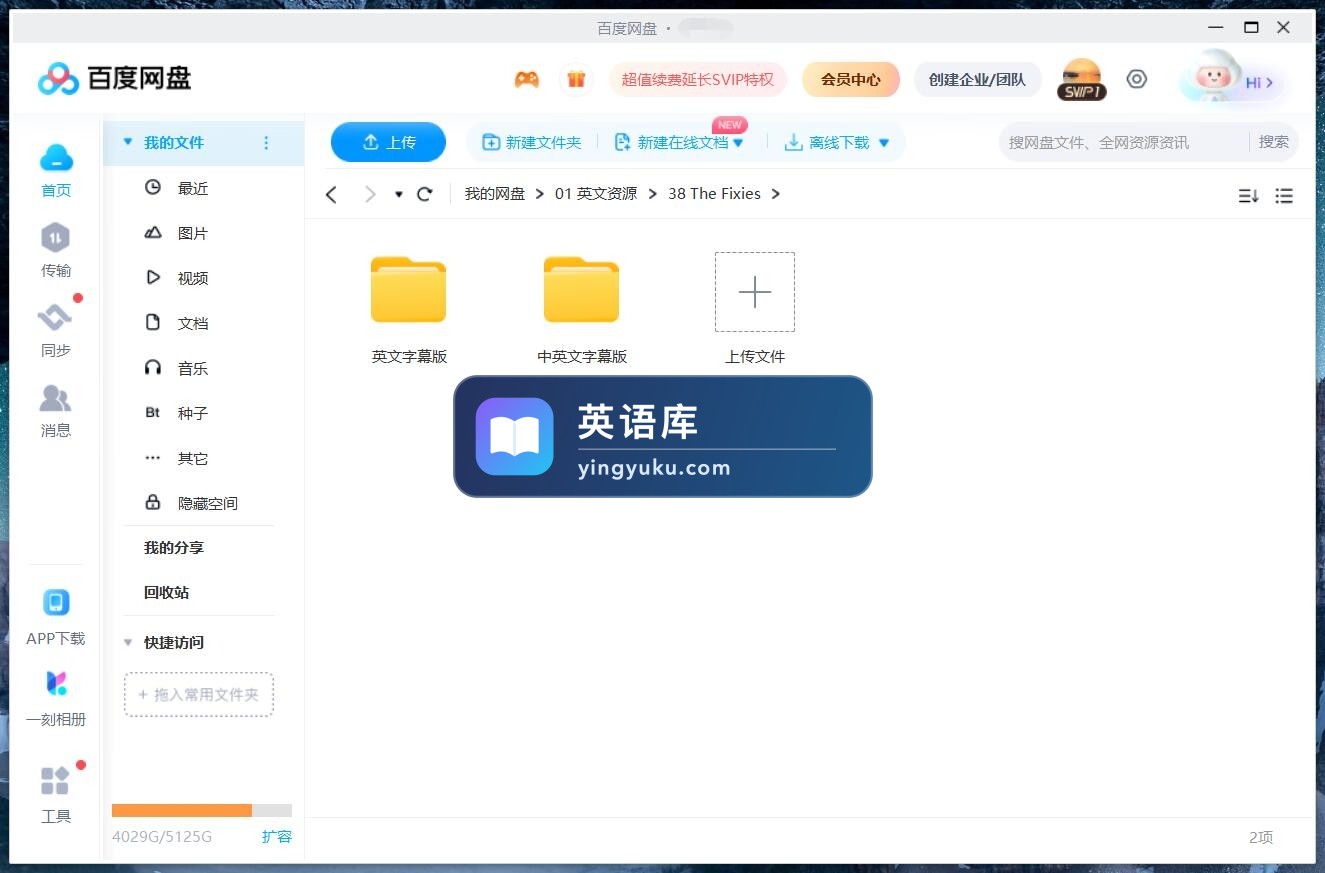1325x873 pixels.
Task: Expand chevron after 38 The Fixies
Action: point(775,194)
